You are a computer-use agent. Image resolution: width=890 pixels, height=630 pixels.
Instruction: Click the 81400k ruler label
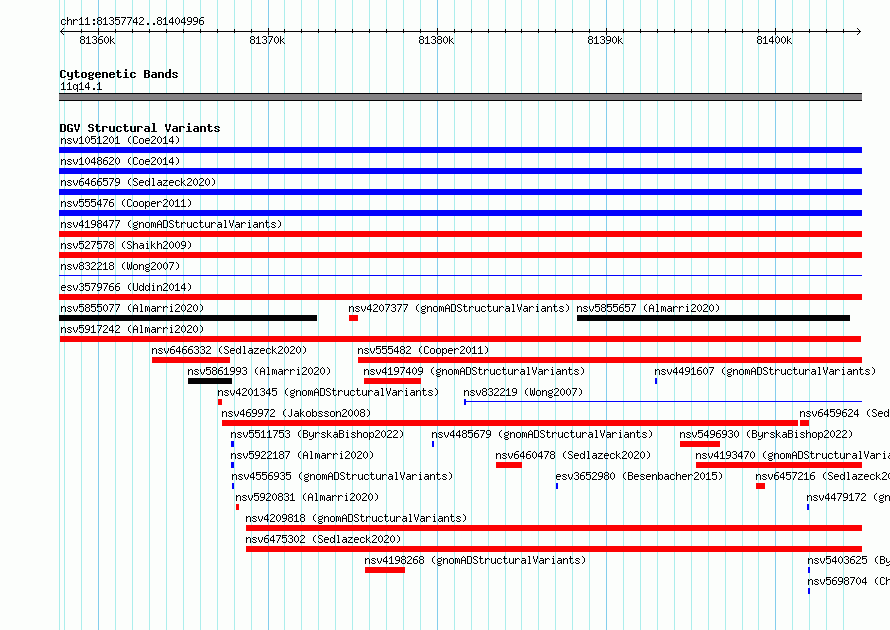(774, 40)
